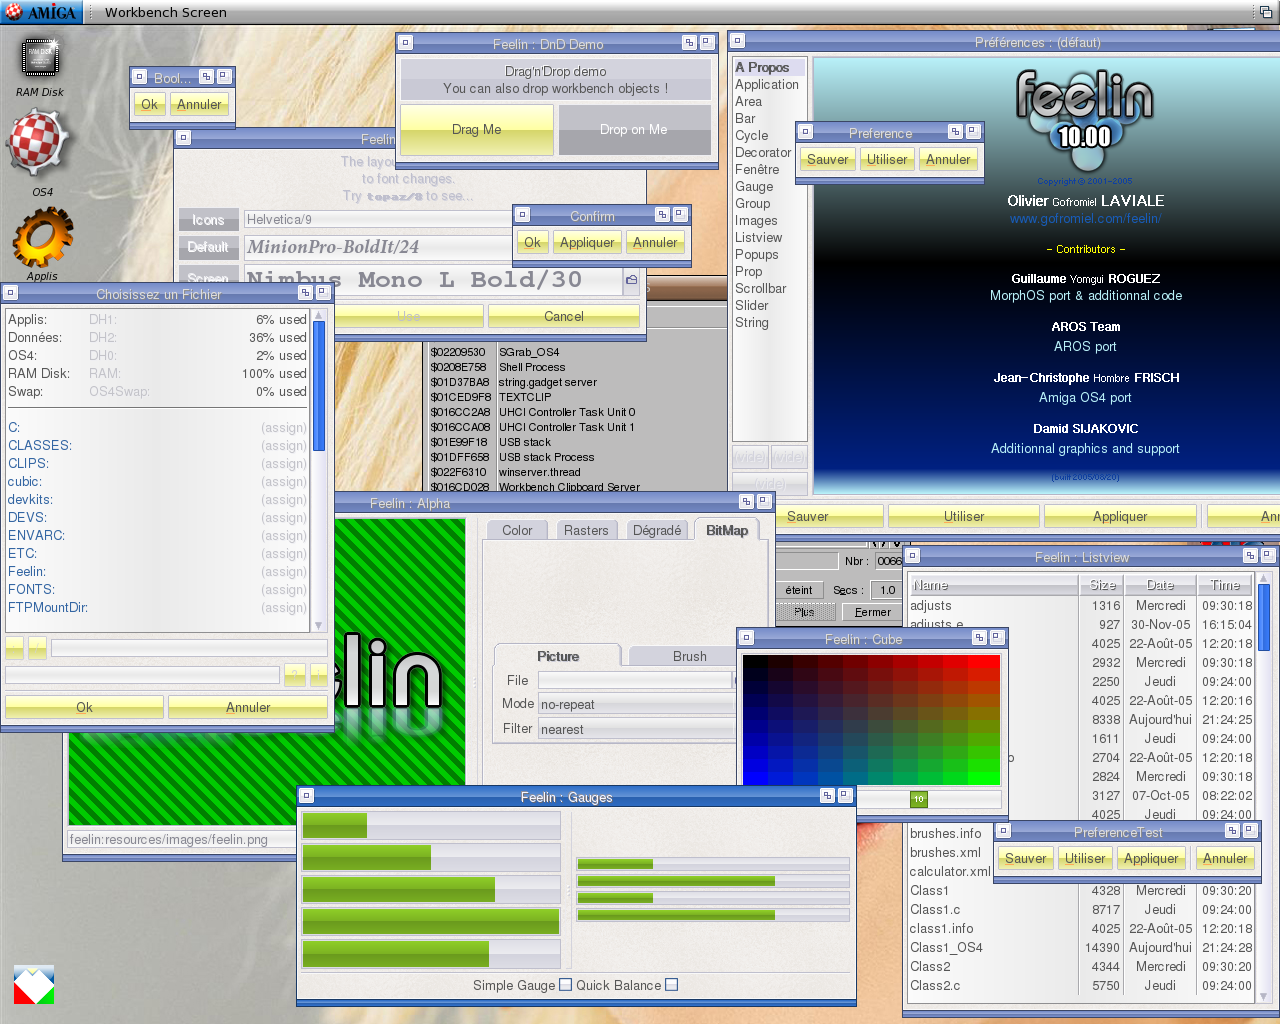Click the small 'i' button in the file chooser
The height and width of the screenshot is (1024, 1280).
pyautogui.click(x=319, y=675)
